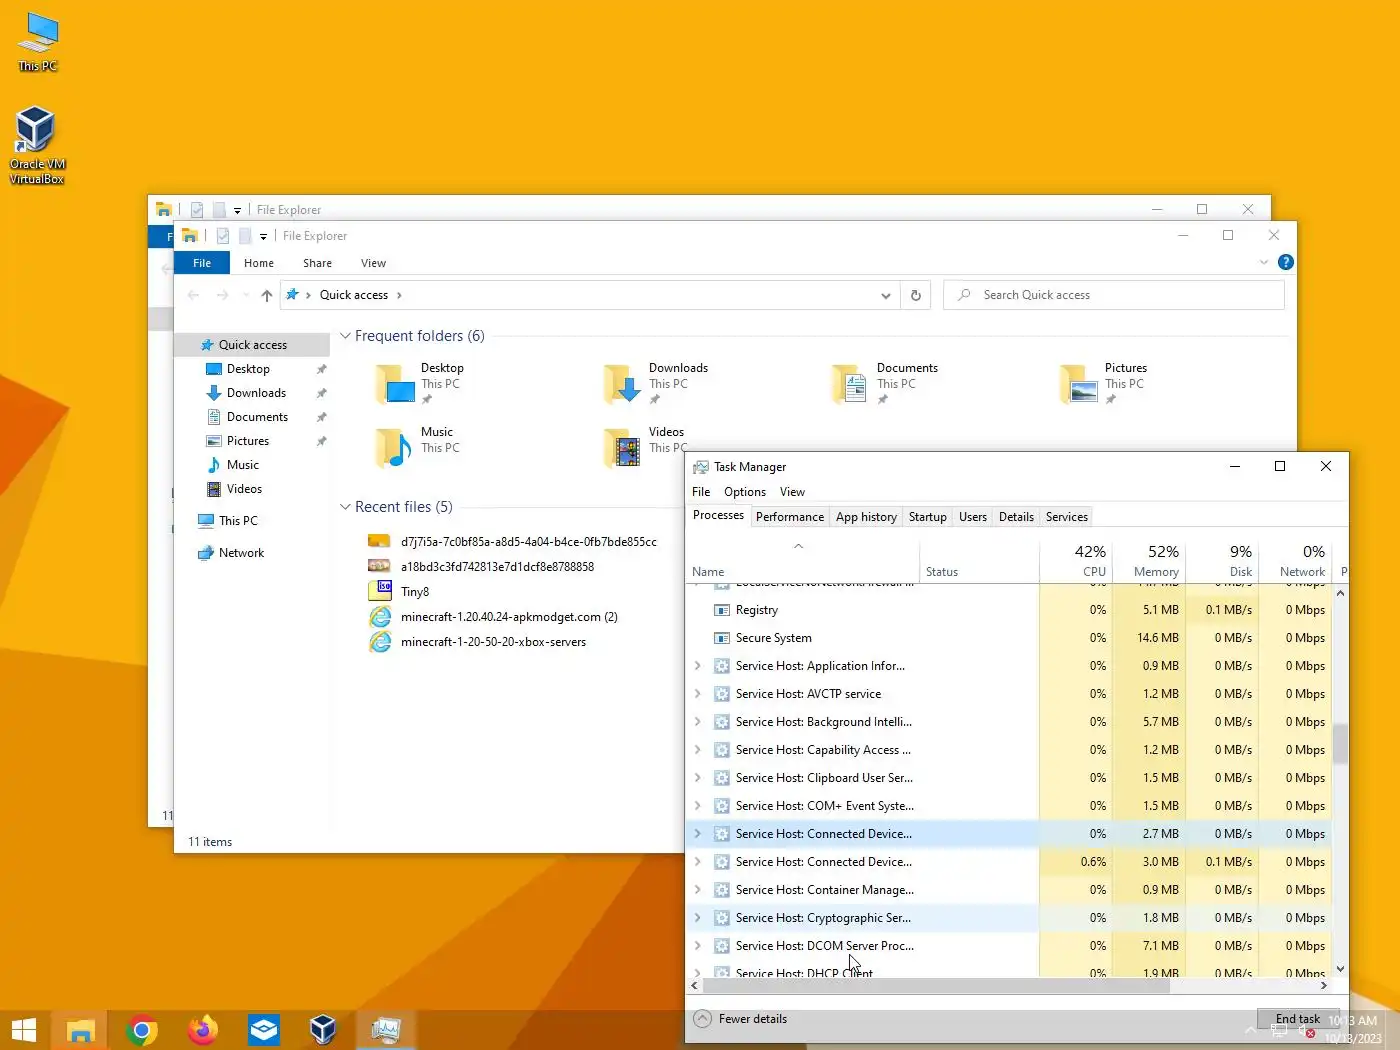This screenshot has width=1400, height=1050.
Task: Refresh the Quick access view
Action: tap(915, 295)
